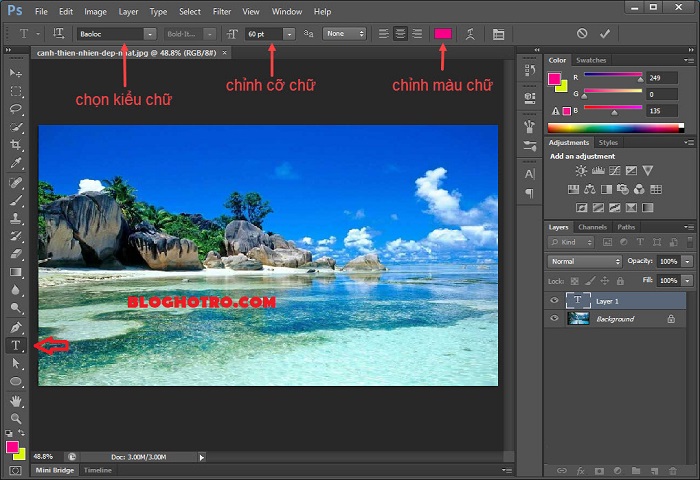Open the font size dropdown
The image size is (700, 480).
coord(289,34)
